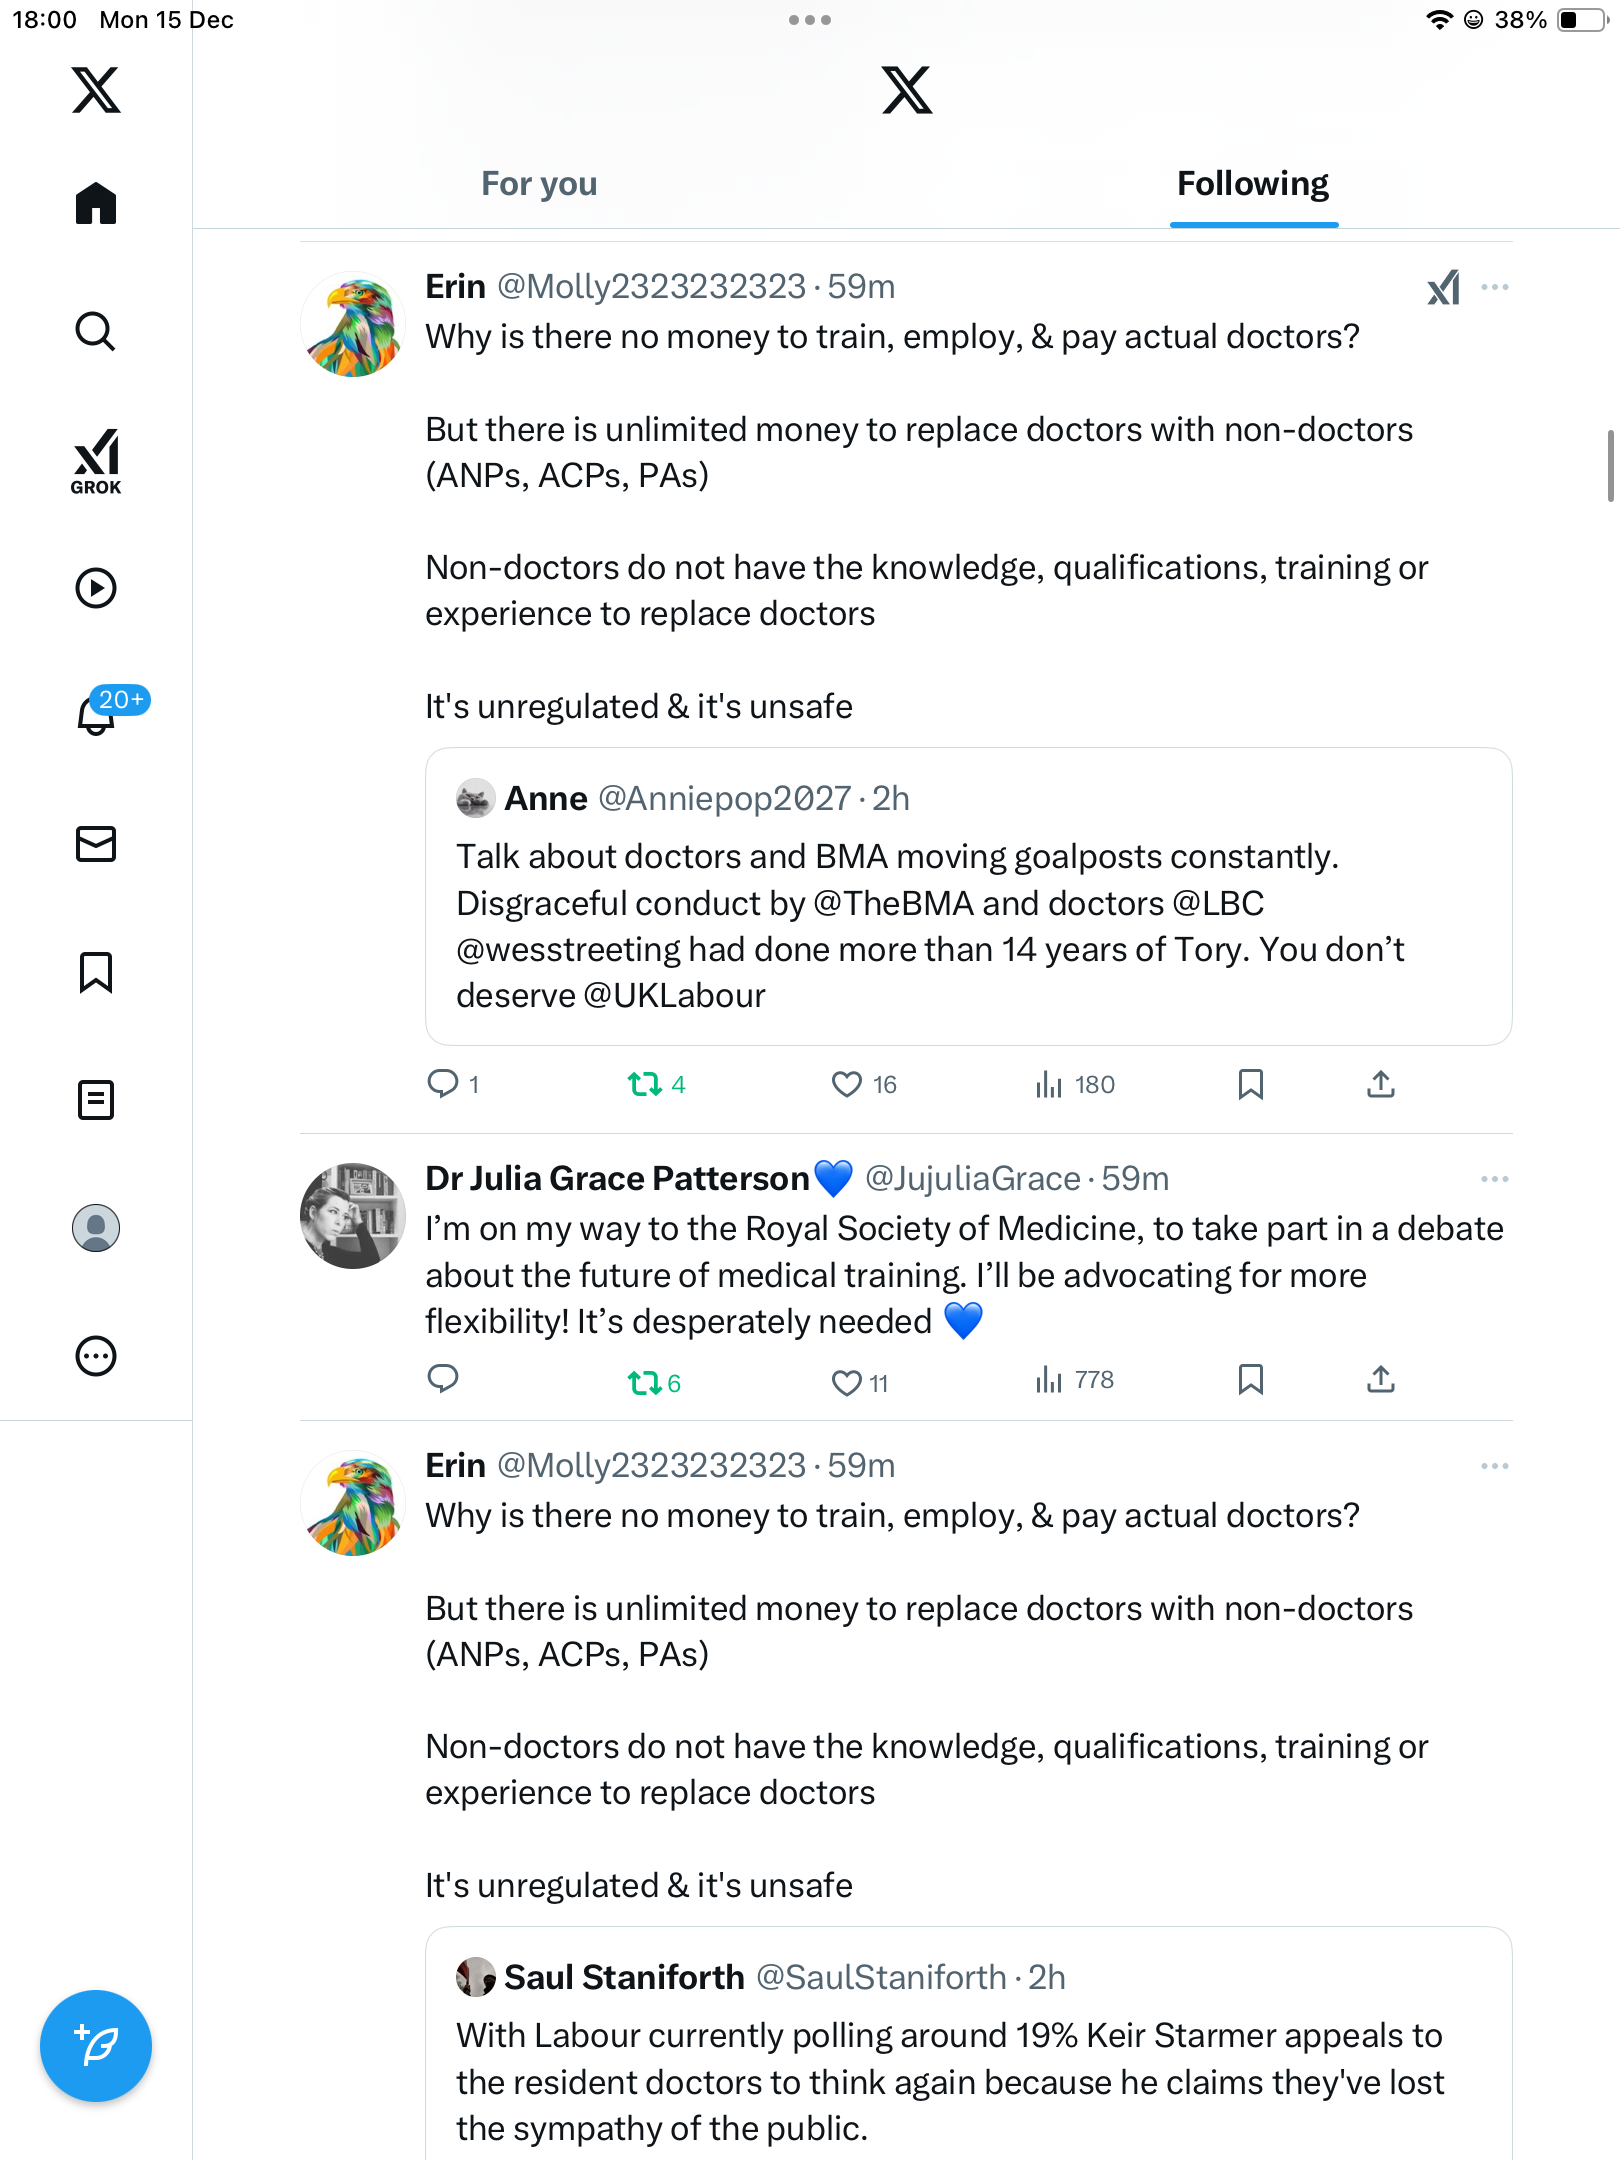
Task: Bookmark Erin's post with 180 views
Action: (1250, 1084)
